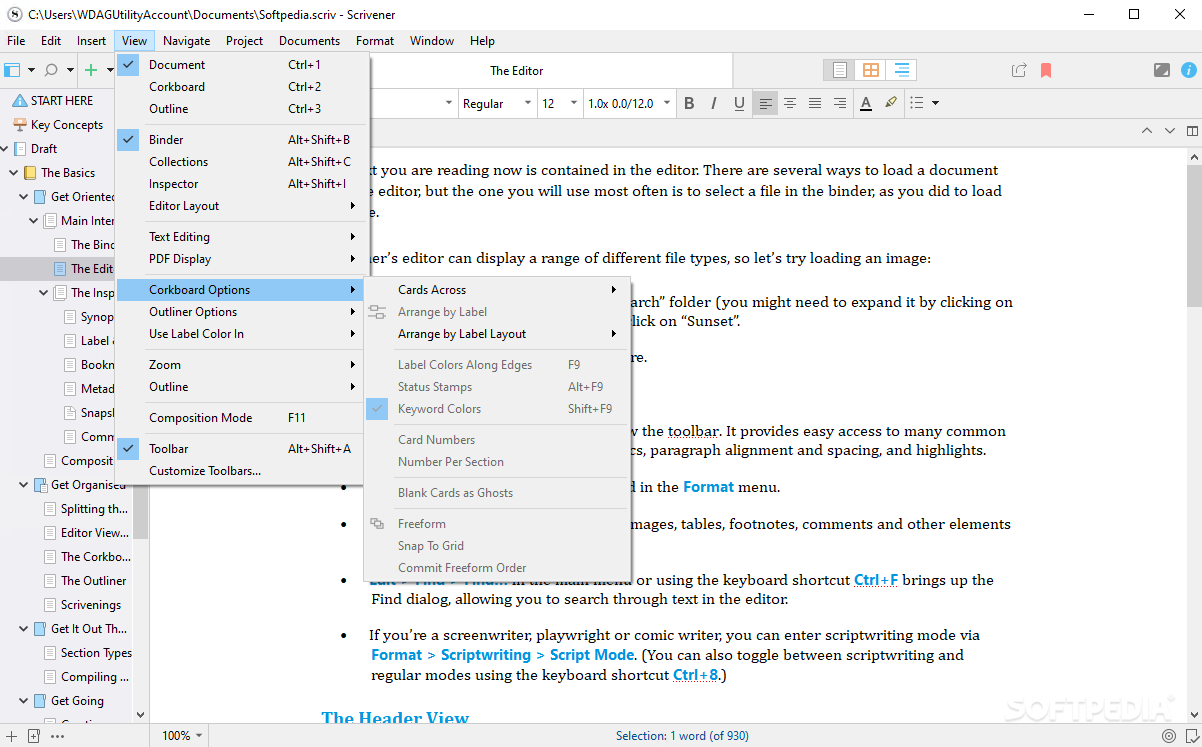Screen dimensions: 1202x747
Task: Apply italic formatting
Action: pyautogui.click(x=714, y=103)
